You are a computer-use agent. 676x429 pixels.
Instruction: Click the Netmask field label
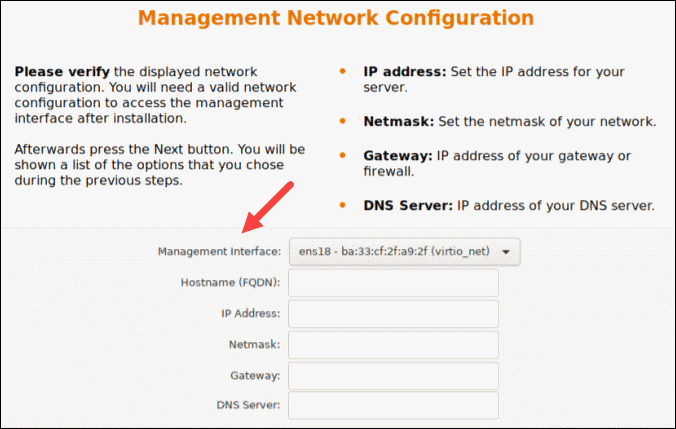click(254, 345)
